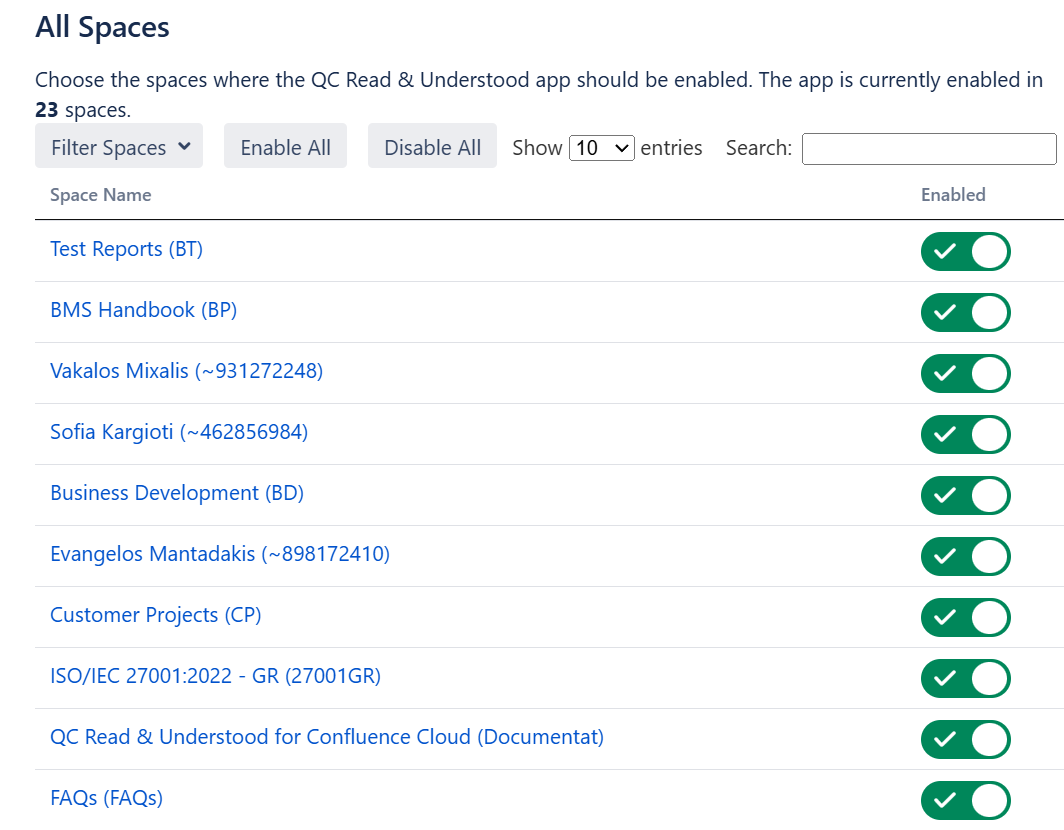The height and width of the screenshot is (830, 1064).
Task: Turn off Vakalos Mixalis space toggle
Action: pos(965,373)
